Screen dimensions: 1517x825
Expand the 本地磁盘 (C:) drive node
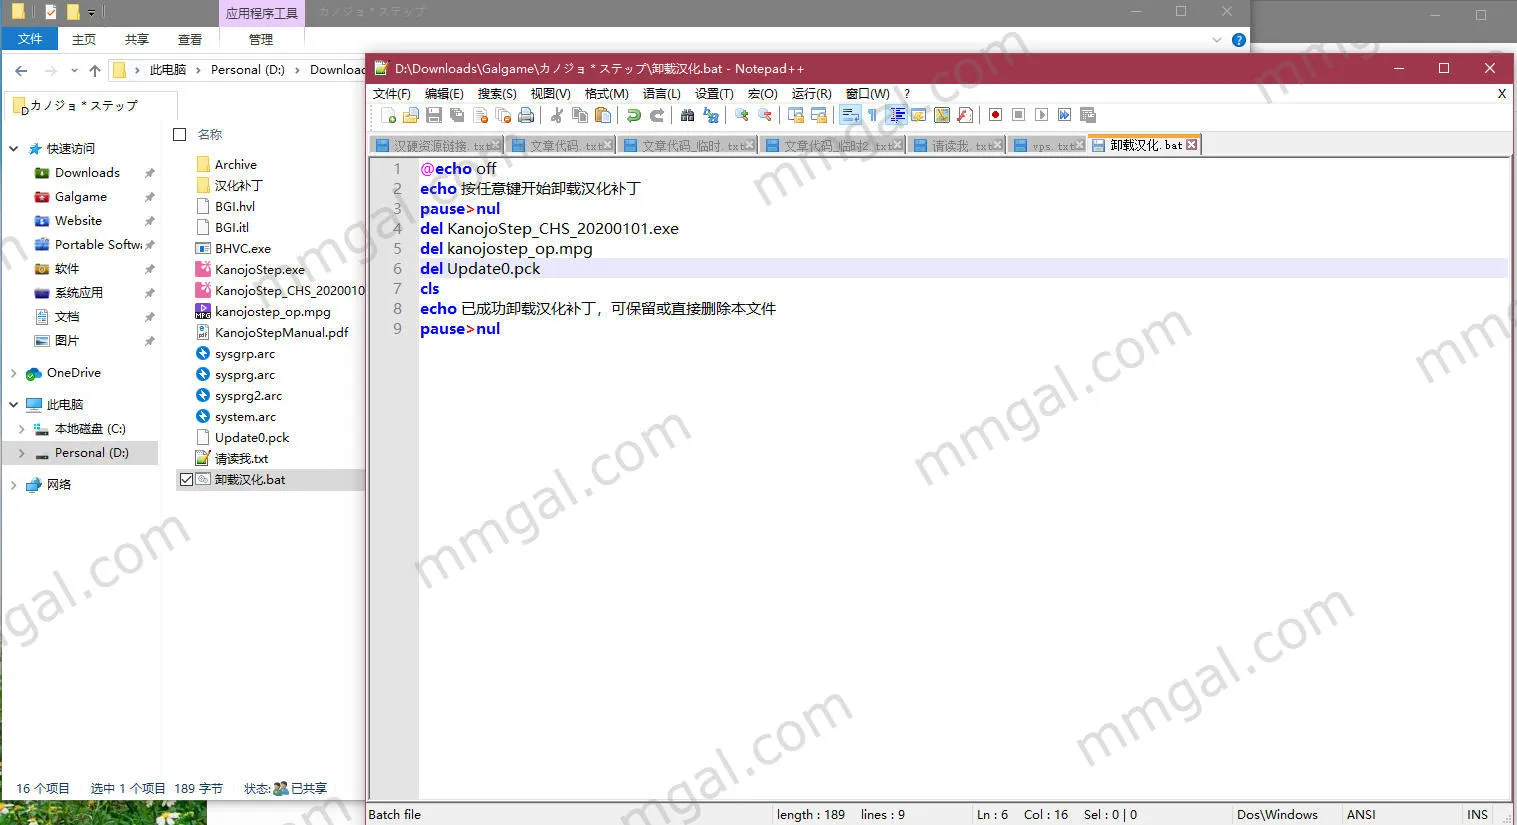21,429
